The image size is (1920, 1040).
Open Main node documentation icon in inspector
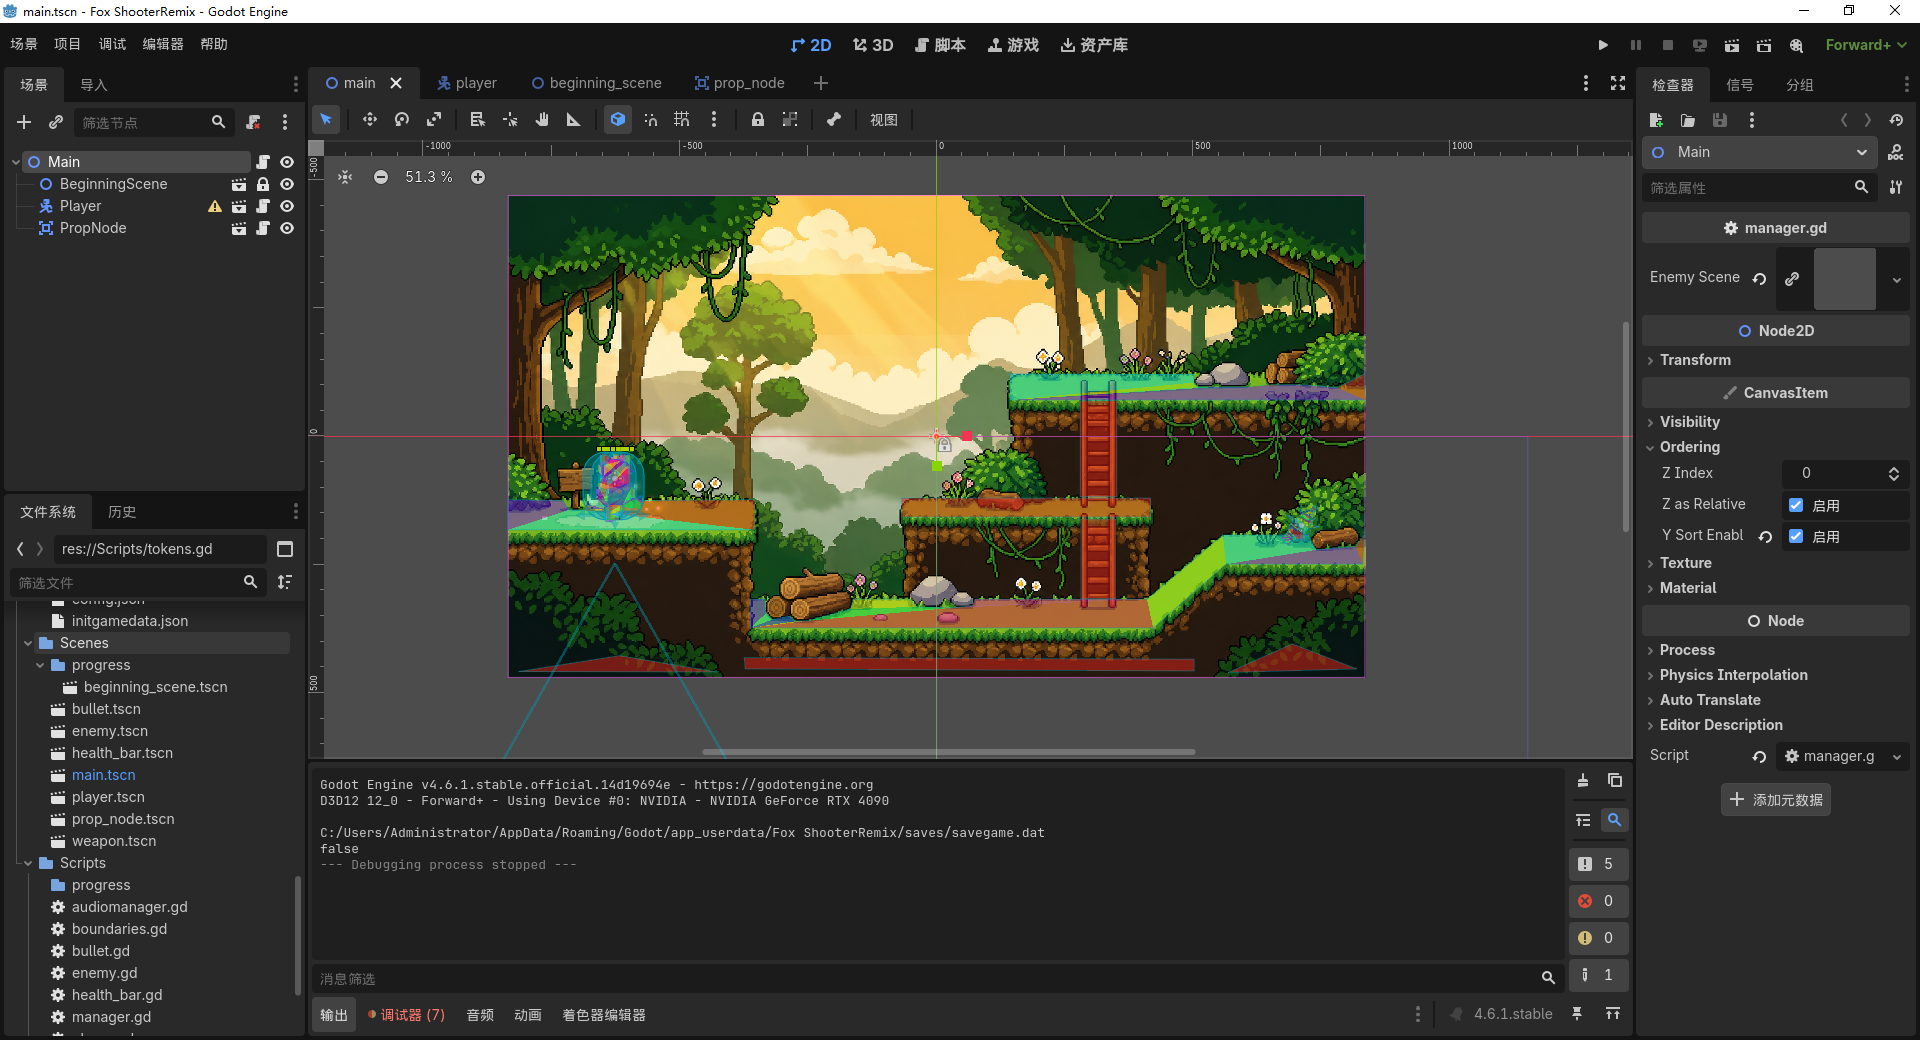pyautogui.click(x=1896, y=152)
